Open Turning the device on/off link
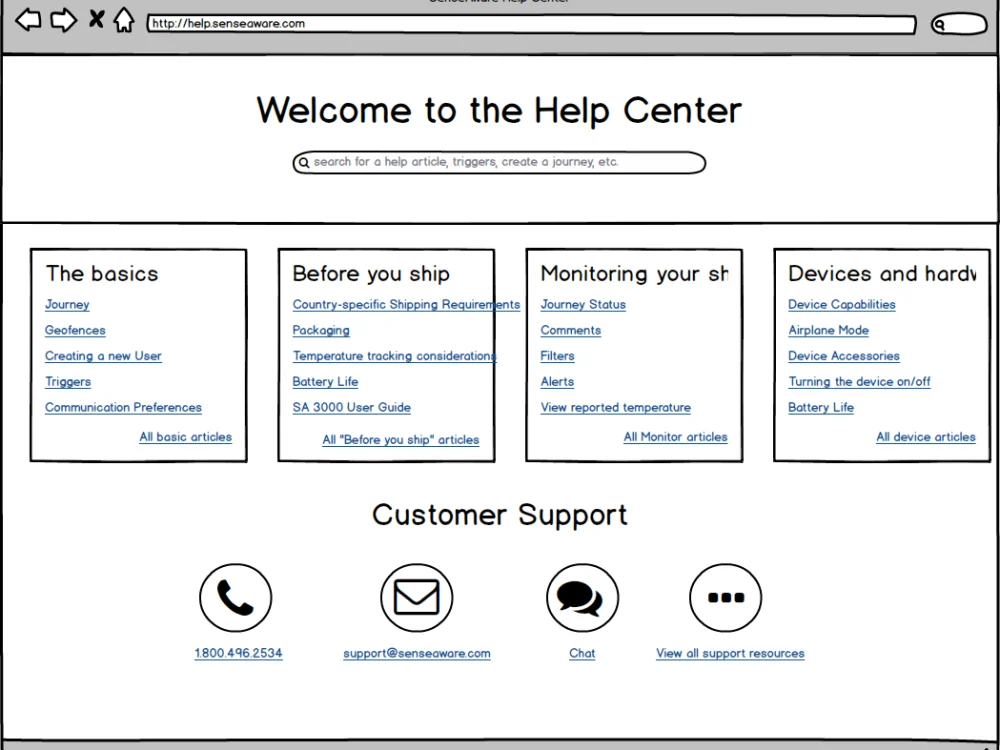The height and width of the screenshot is (750, 1000). (x=859, y=381)
